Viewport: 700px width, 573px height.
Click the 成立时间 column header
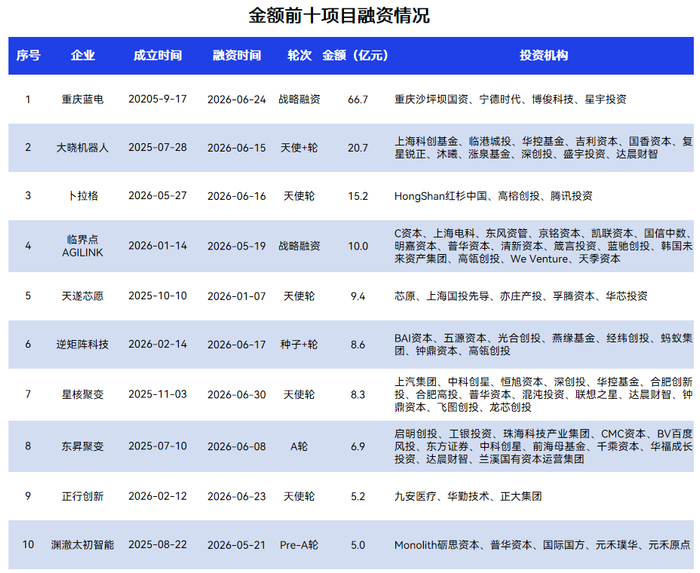[158, 55]
